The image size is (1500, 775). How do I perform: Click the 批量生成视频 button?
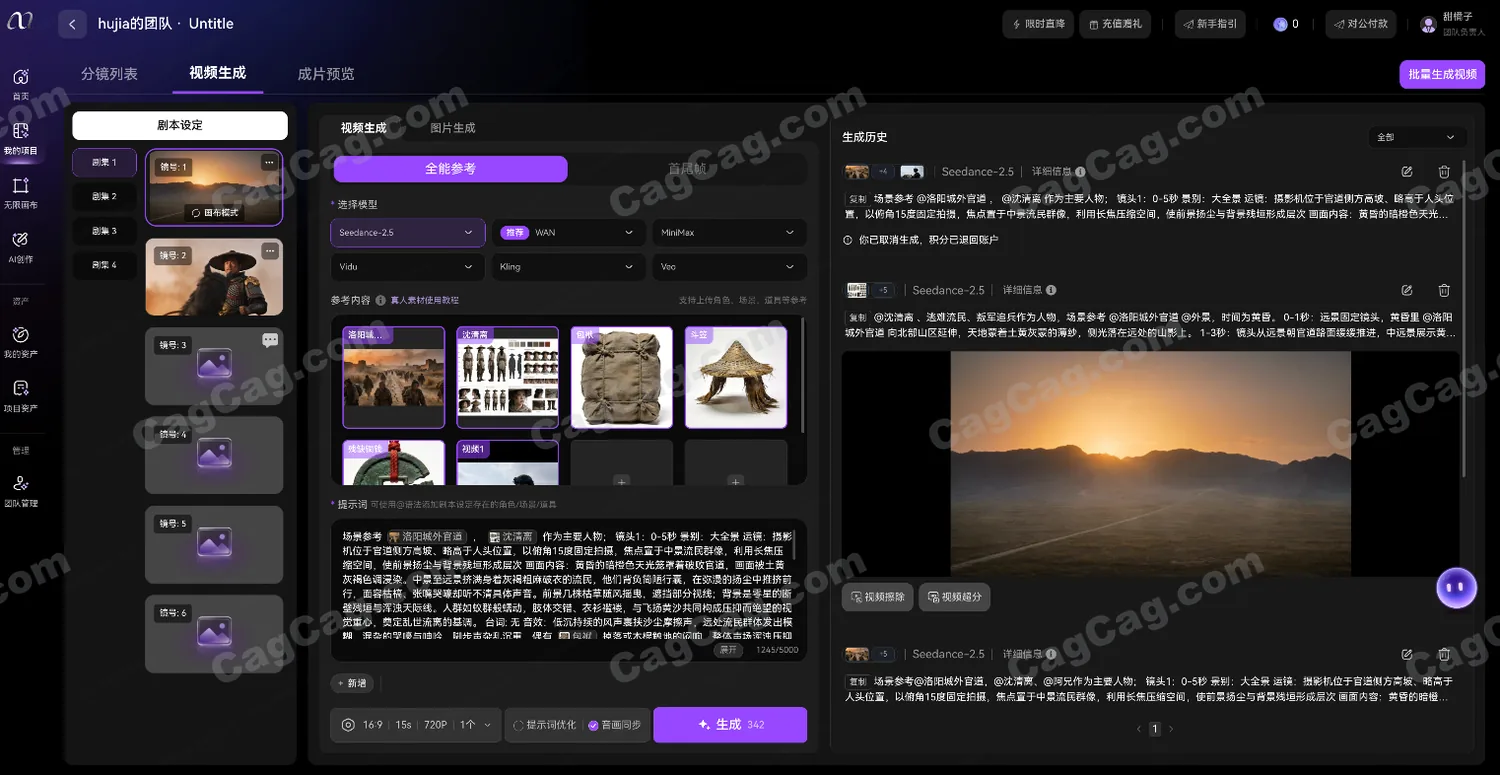(1442, 74)
